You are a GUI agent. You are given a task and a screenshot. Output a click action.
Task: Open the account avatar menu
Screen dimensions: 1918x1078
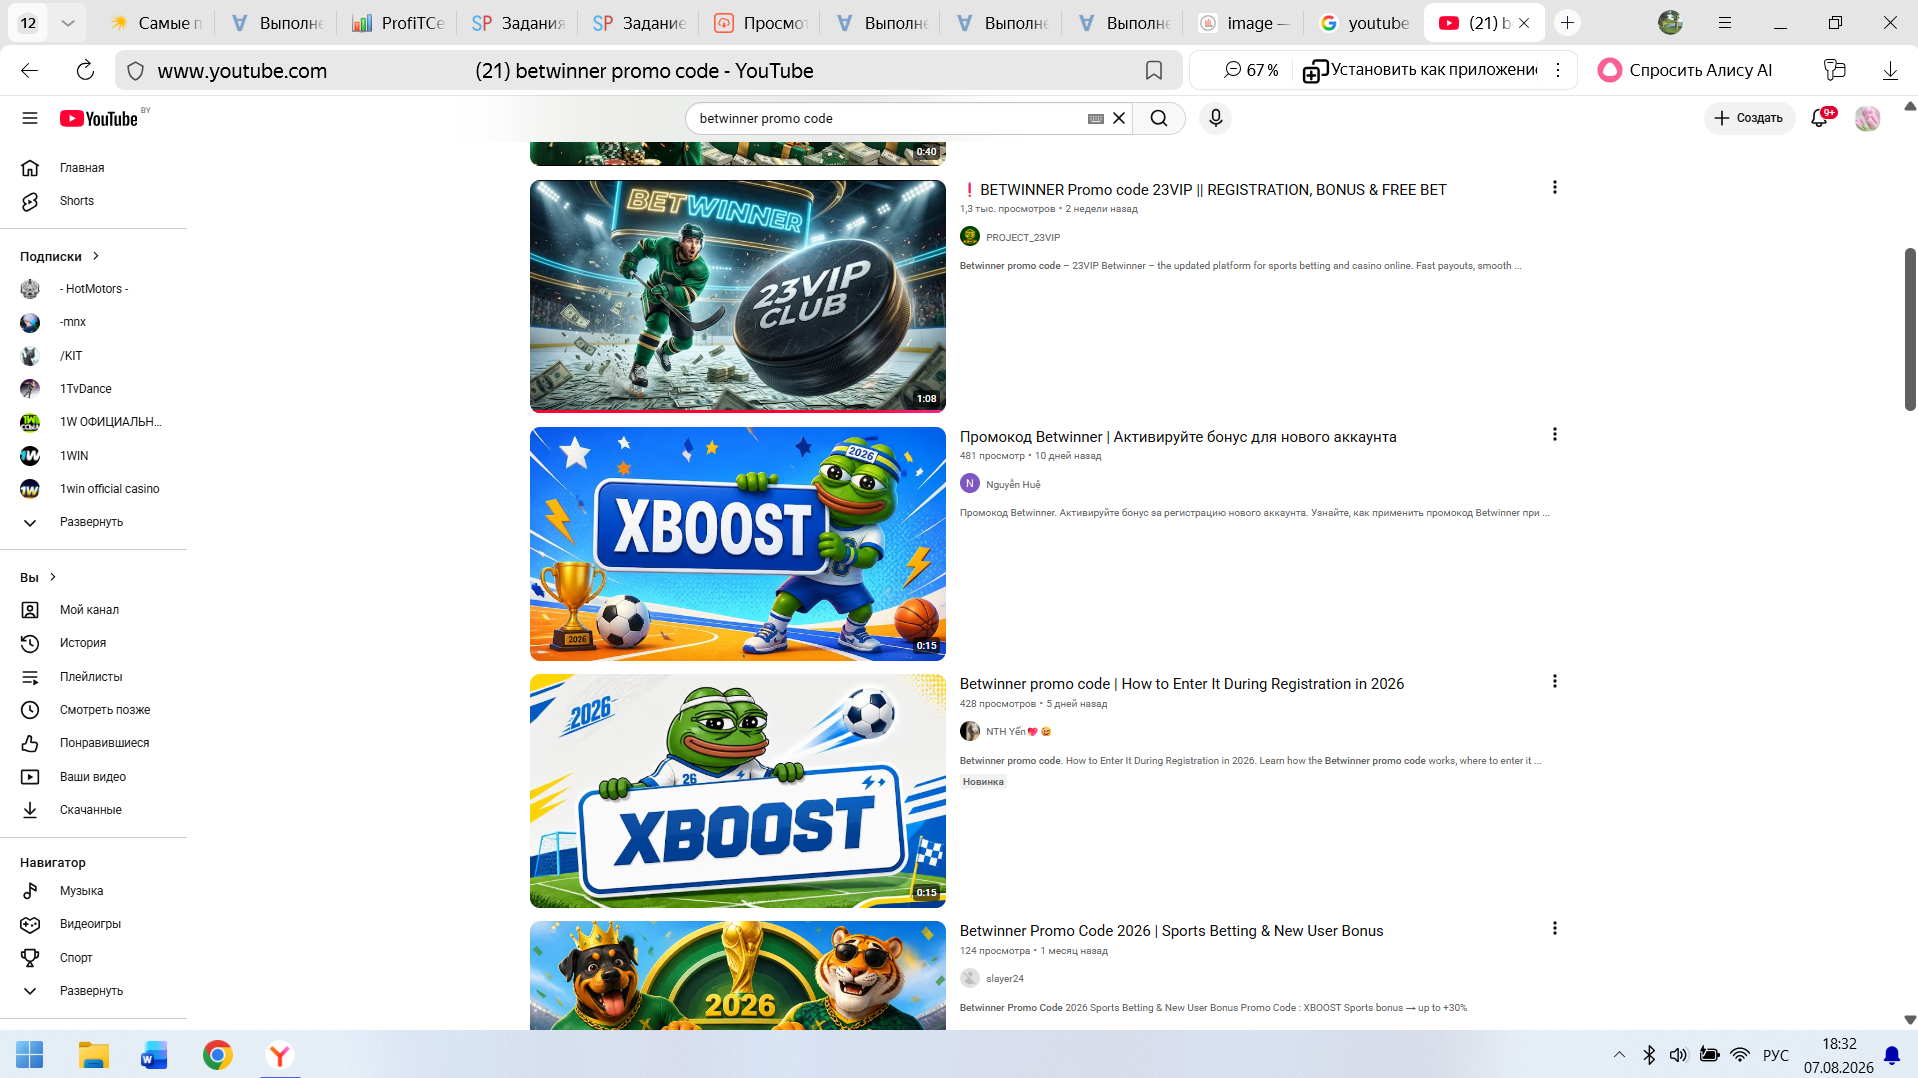(1867, 118)
